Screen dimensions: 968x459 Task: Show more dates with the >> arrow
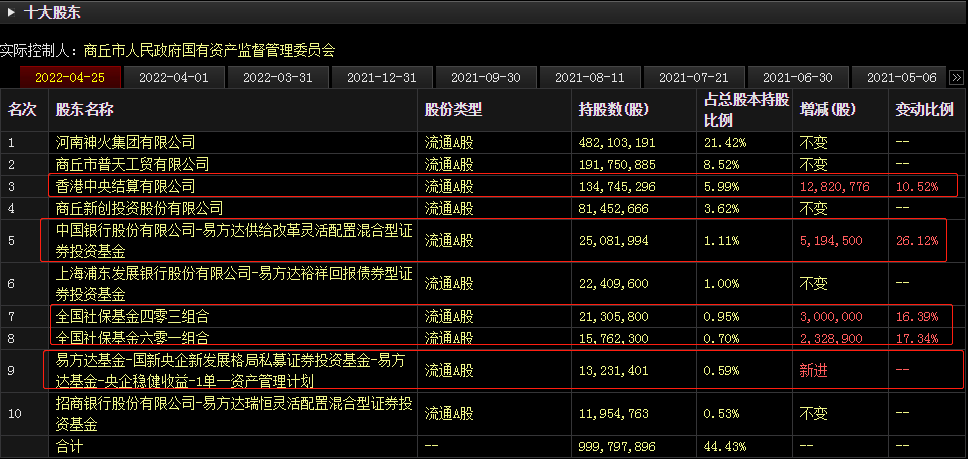[956, 78]
